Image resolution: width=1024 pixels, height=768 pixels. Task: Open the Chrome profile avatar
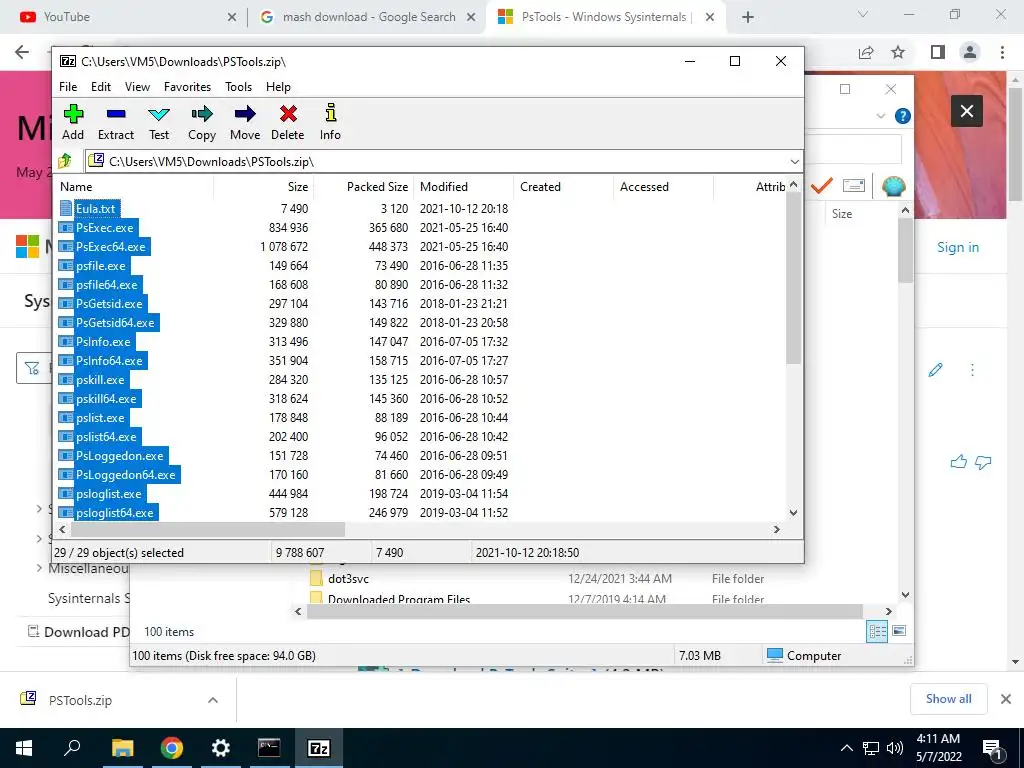[x=970, y=52]
